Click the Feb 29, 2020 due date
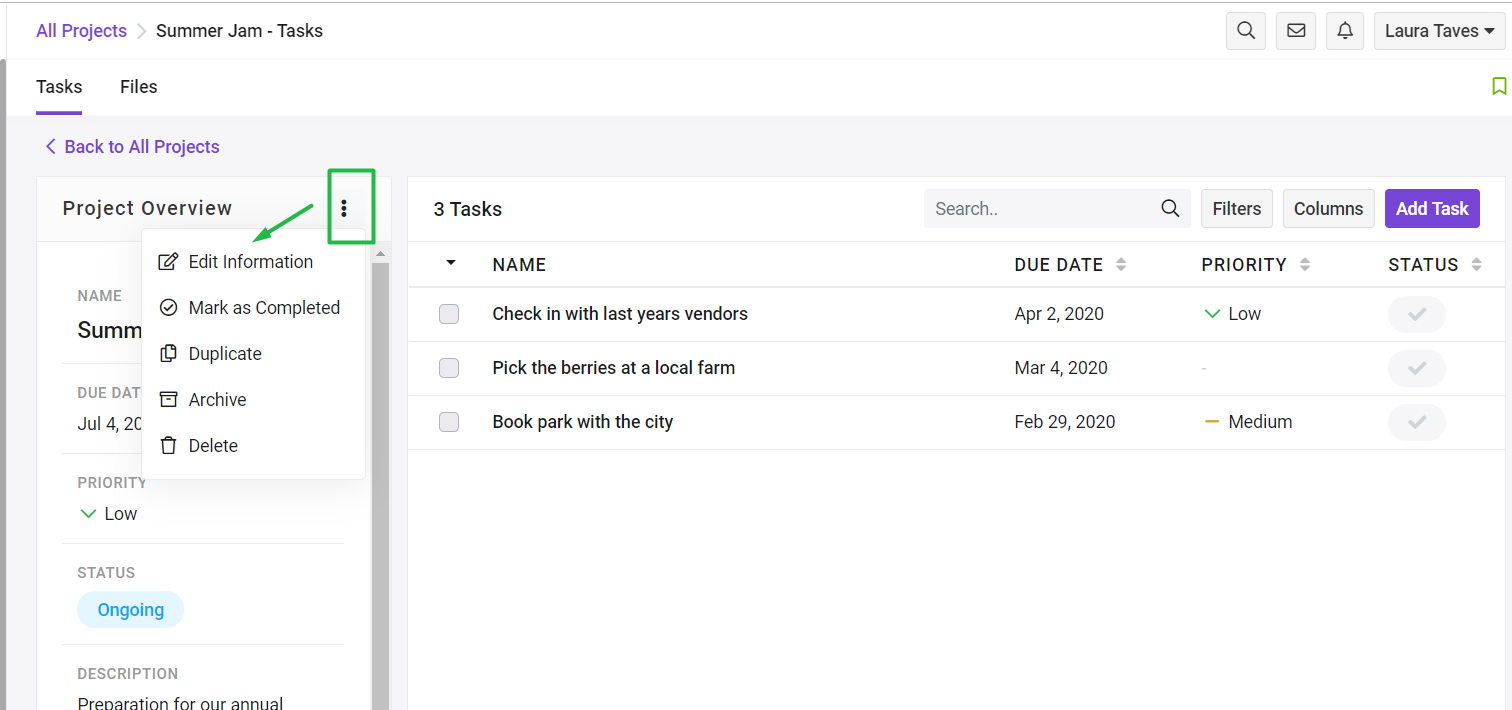The image size is (1512, 710). [1065, 422]
